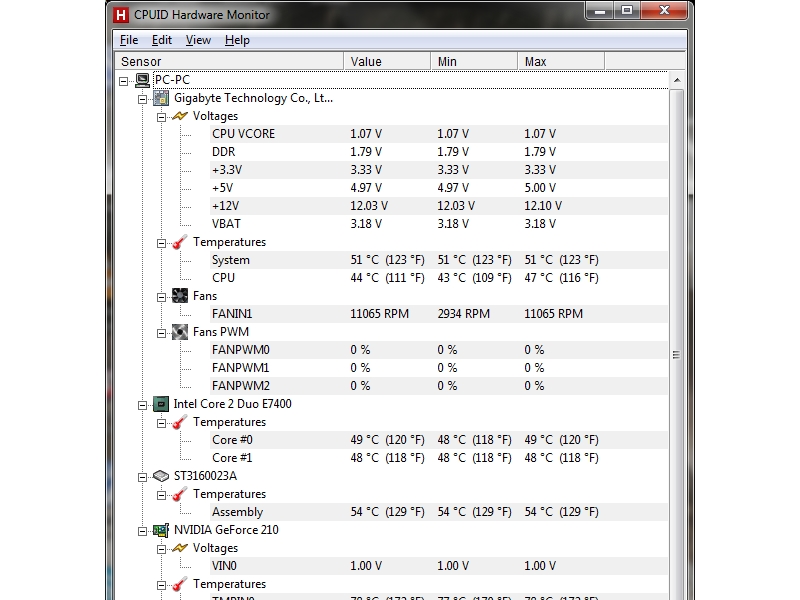Image resolution: width=800 pixels, height=600 pixels.
Task: Collapse the Intel Core 2 Duo E7400 node
Action: 142,405
